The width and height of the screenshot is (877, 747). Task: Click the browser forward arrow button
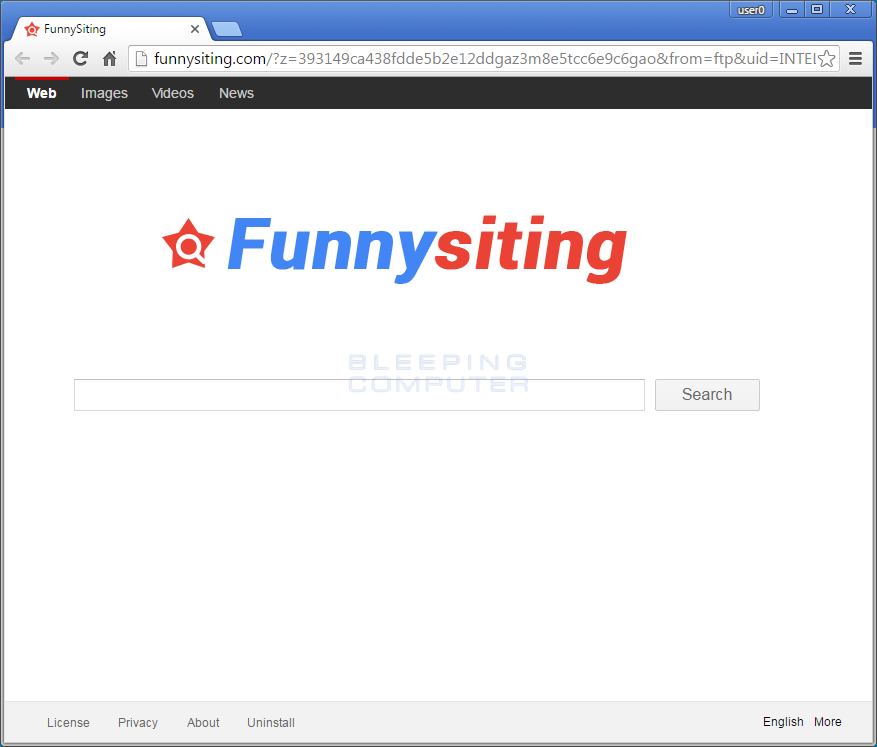point(51,59)
